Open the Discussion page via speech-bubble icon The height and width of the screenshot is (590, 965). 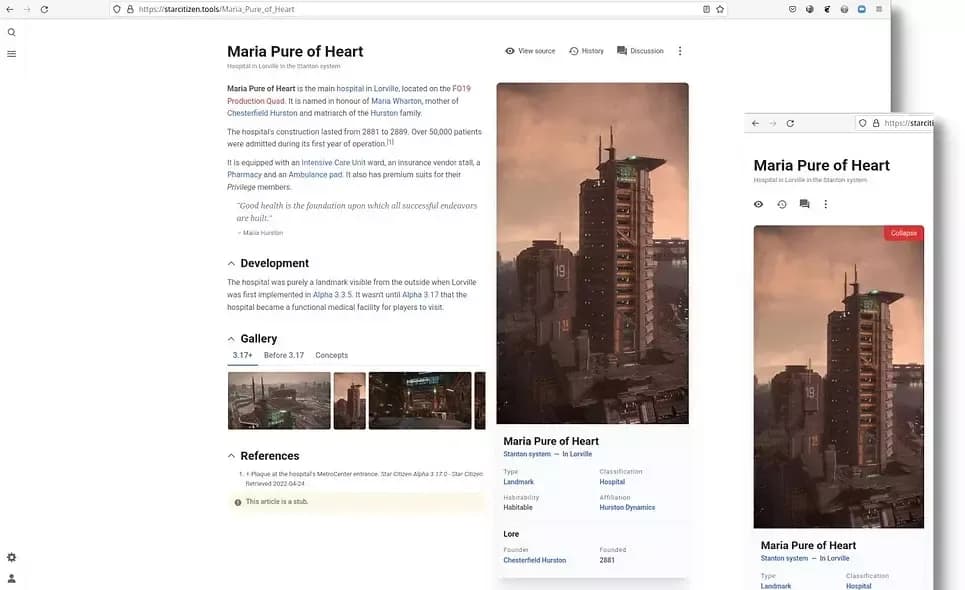622,50
